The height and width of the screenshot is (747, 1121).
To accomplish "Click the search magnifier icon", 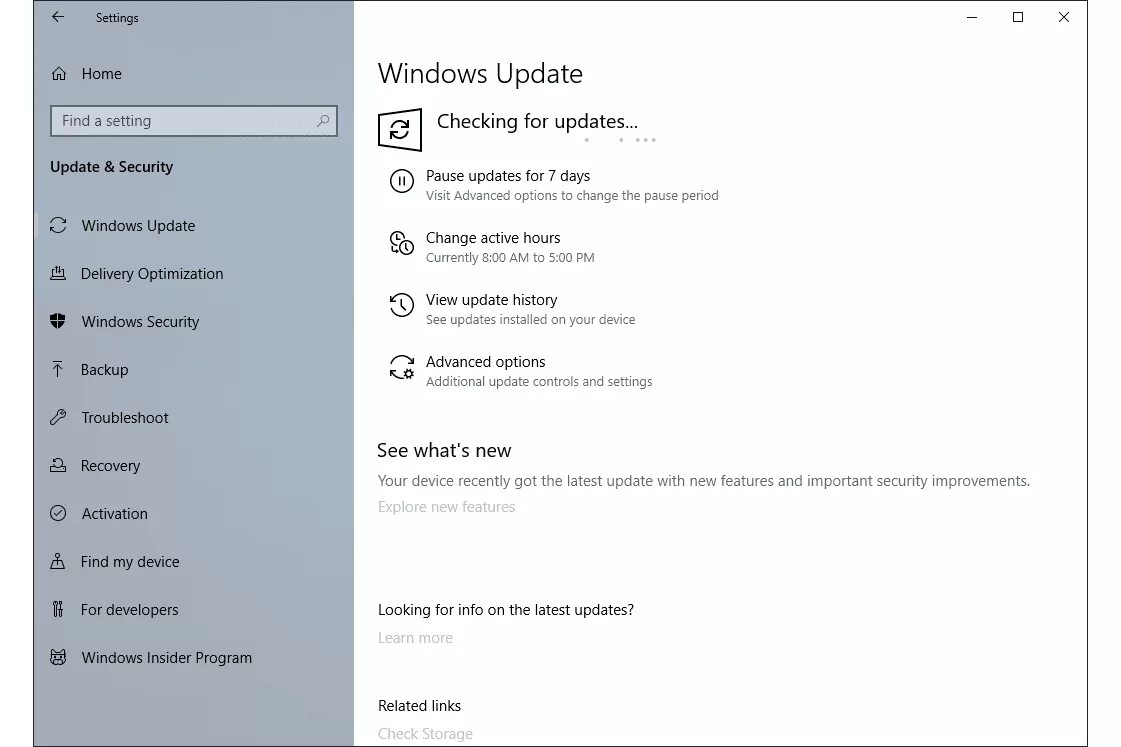I will (x=323, y=121).
